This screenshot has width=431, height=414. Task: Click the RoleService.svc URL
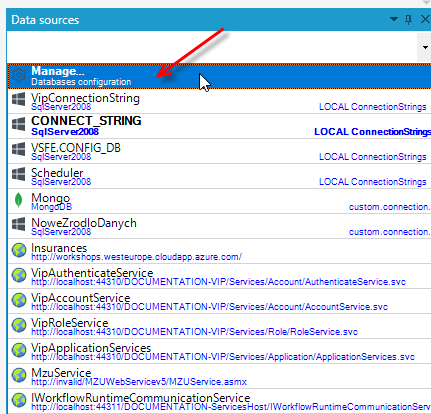(194, 332)
